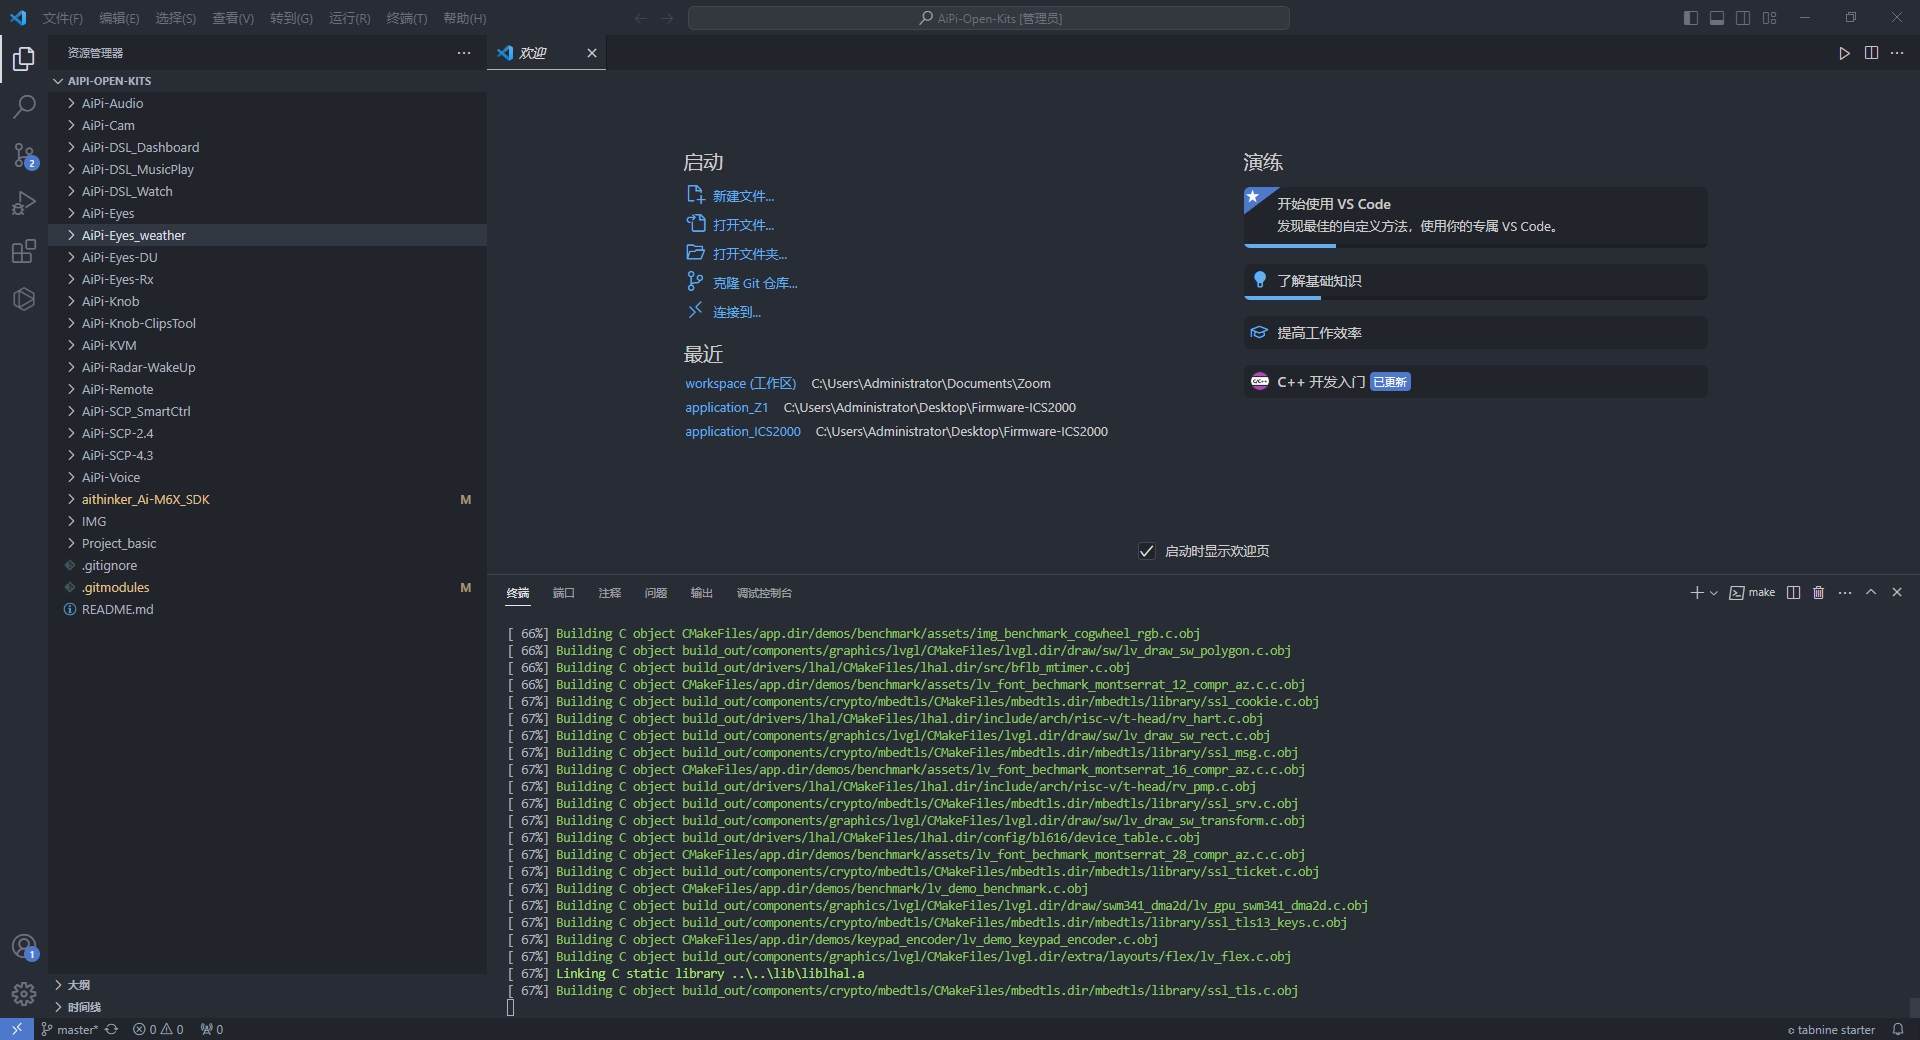Toggle show welcome page on startup checkbox
The height and width of the screenshot is (1040, 1920).
click(1147, 551)
